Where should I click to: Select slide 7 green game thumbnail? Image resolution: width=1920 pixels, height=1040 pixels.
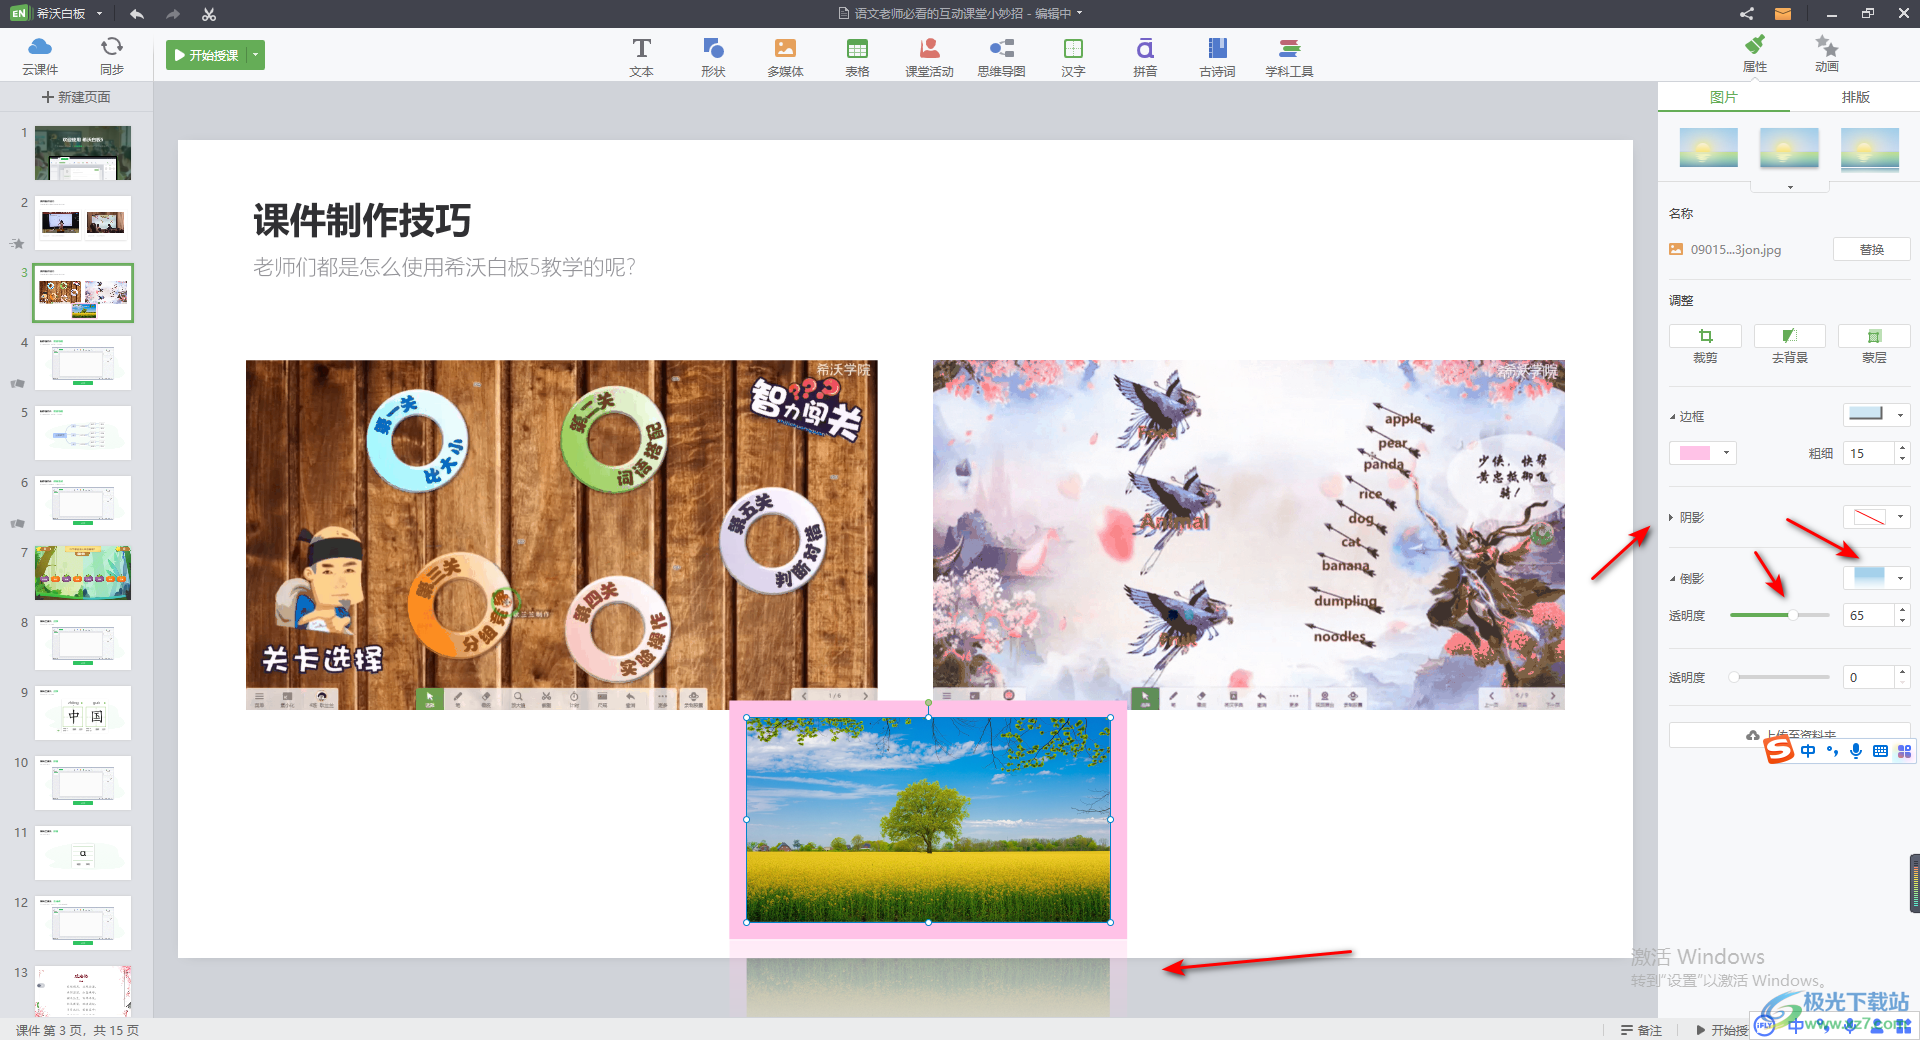[x=83, y=573]
